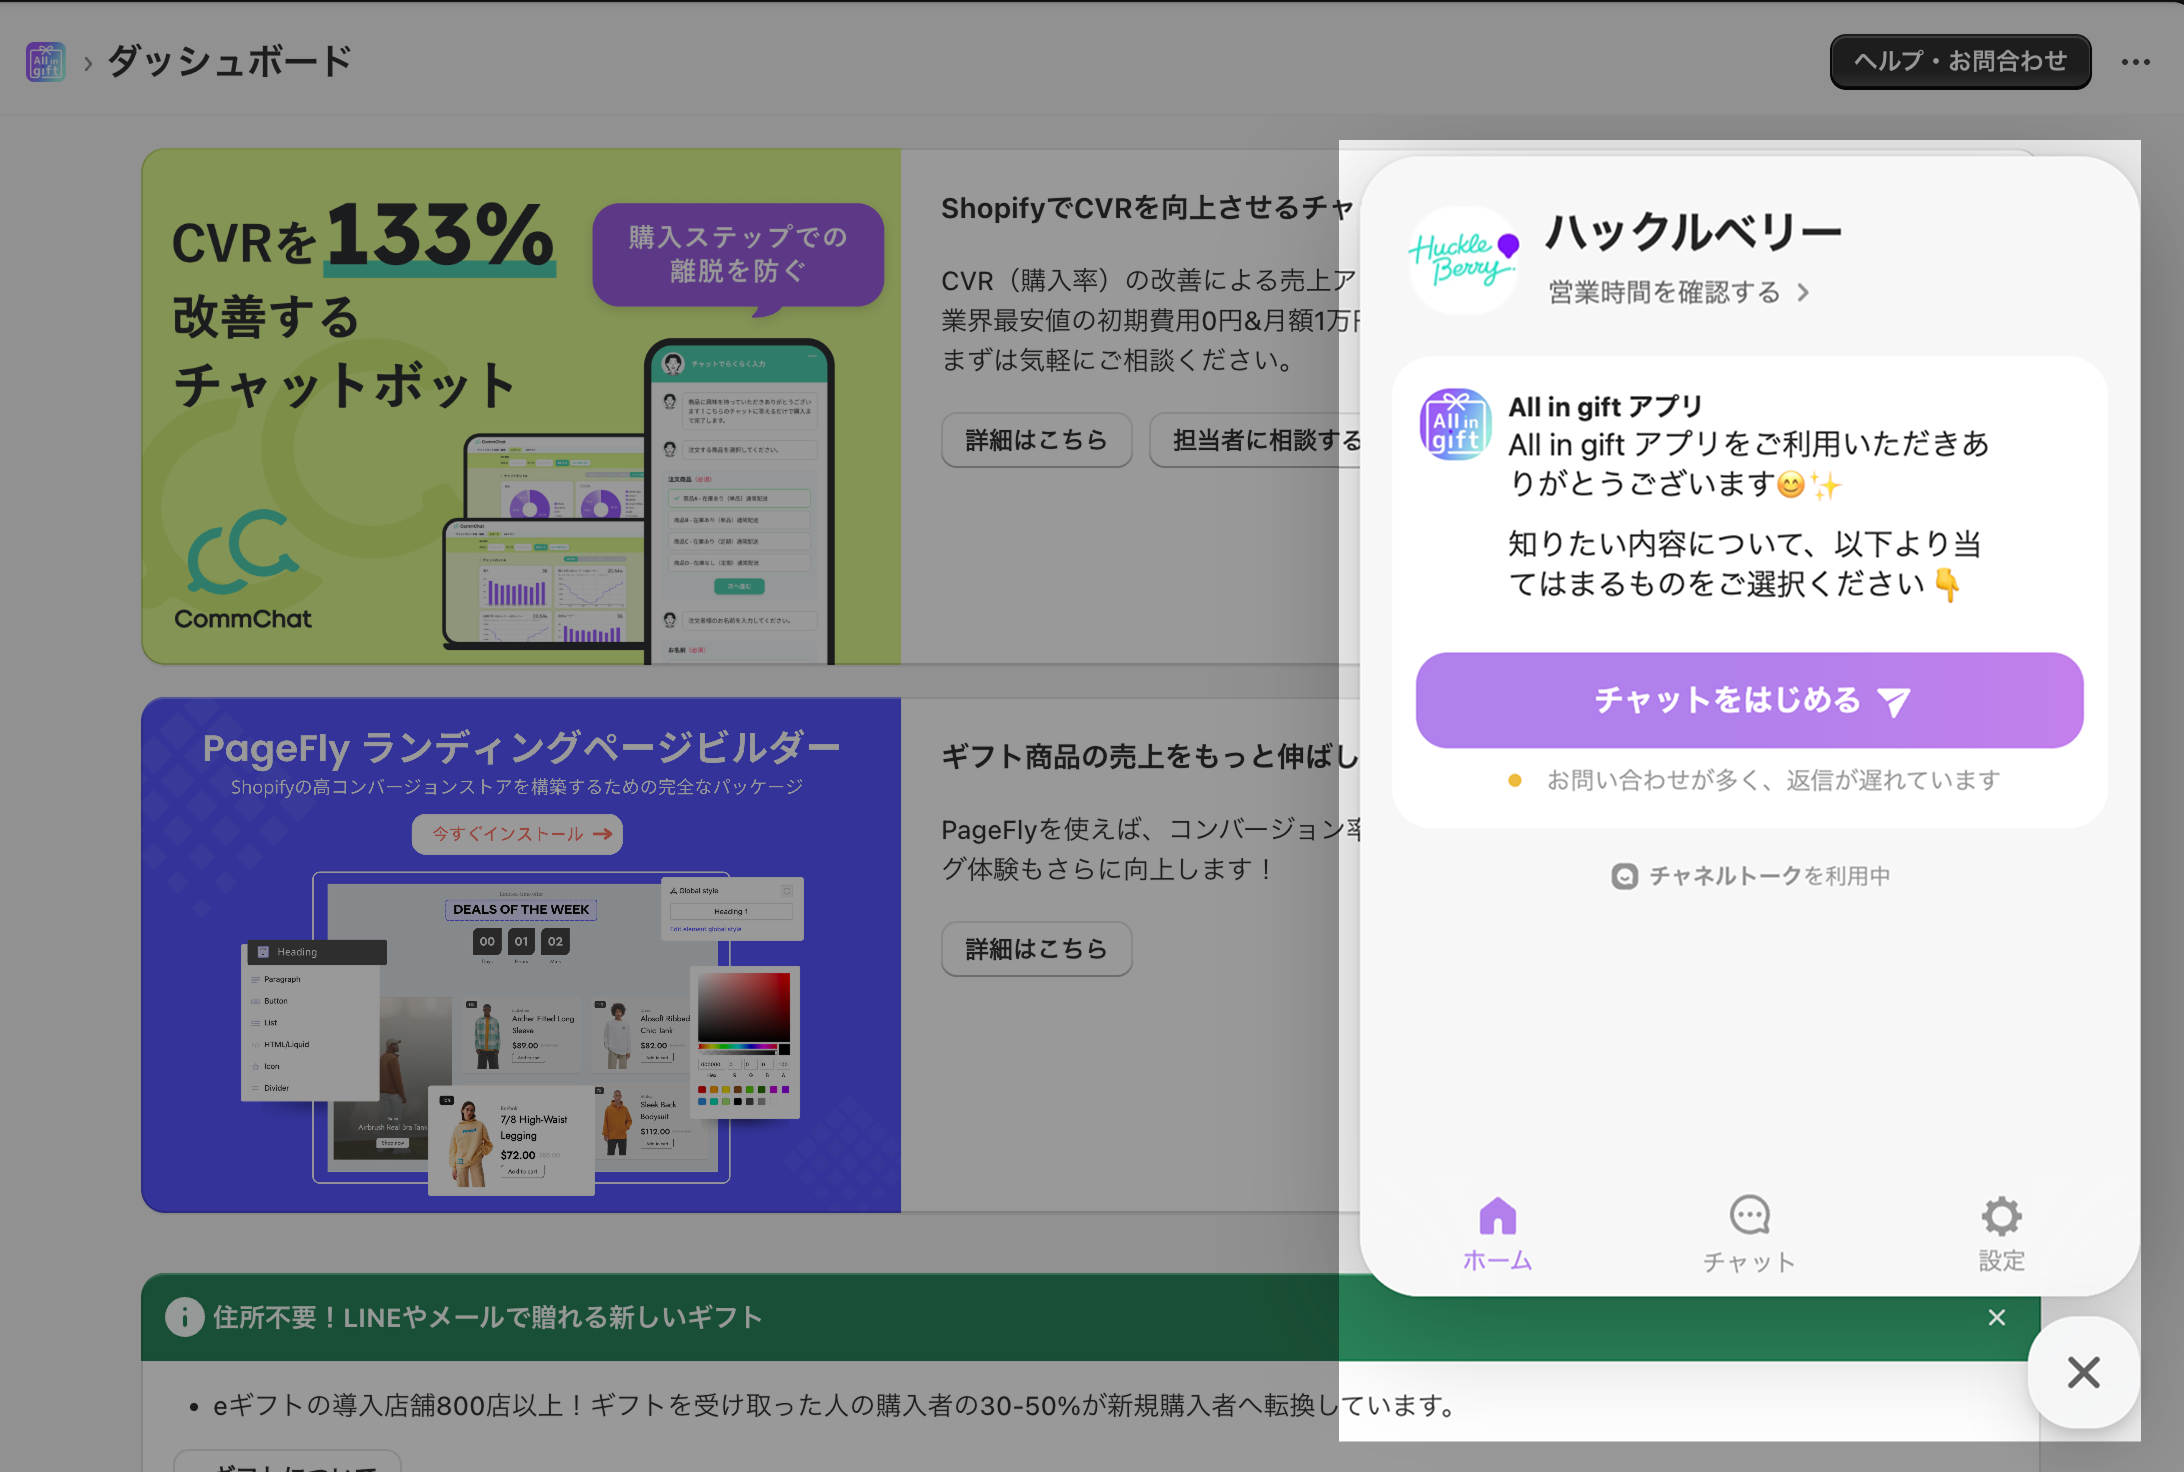Click the Huckleberry logo avatar
The image size is (2184, 1472).
coord(1463,260)
